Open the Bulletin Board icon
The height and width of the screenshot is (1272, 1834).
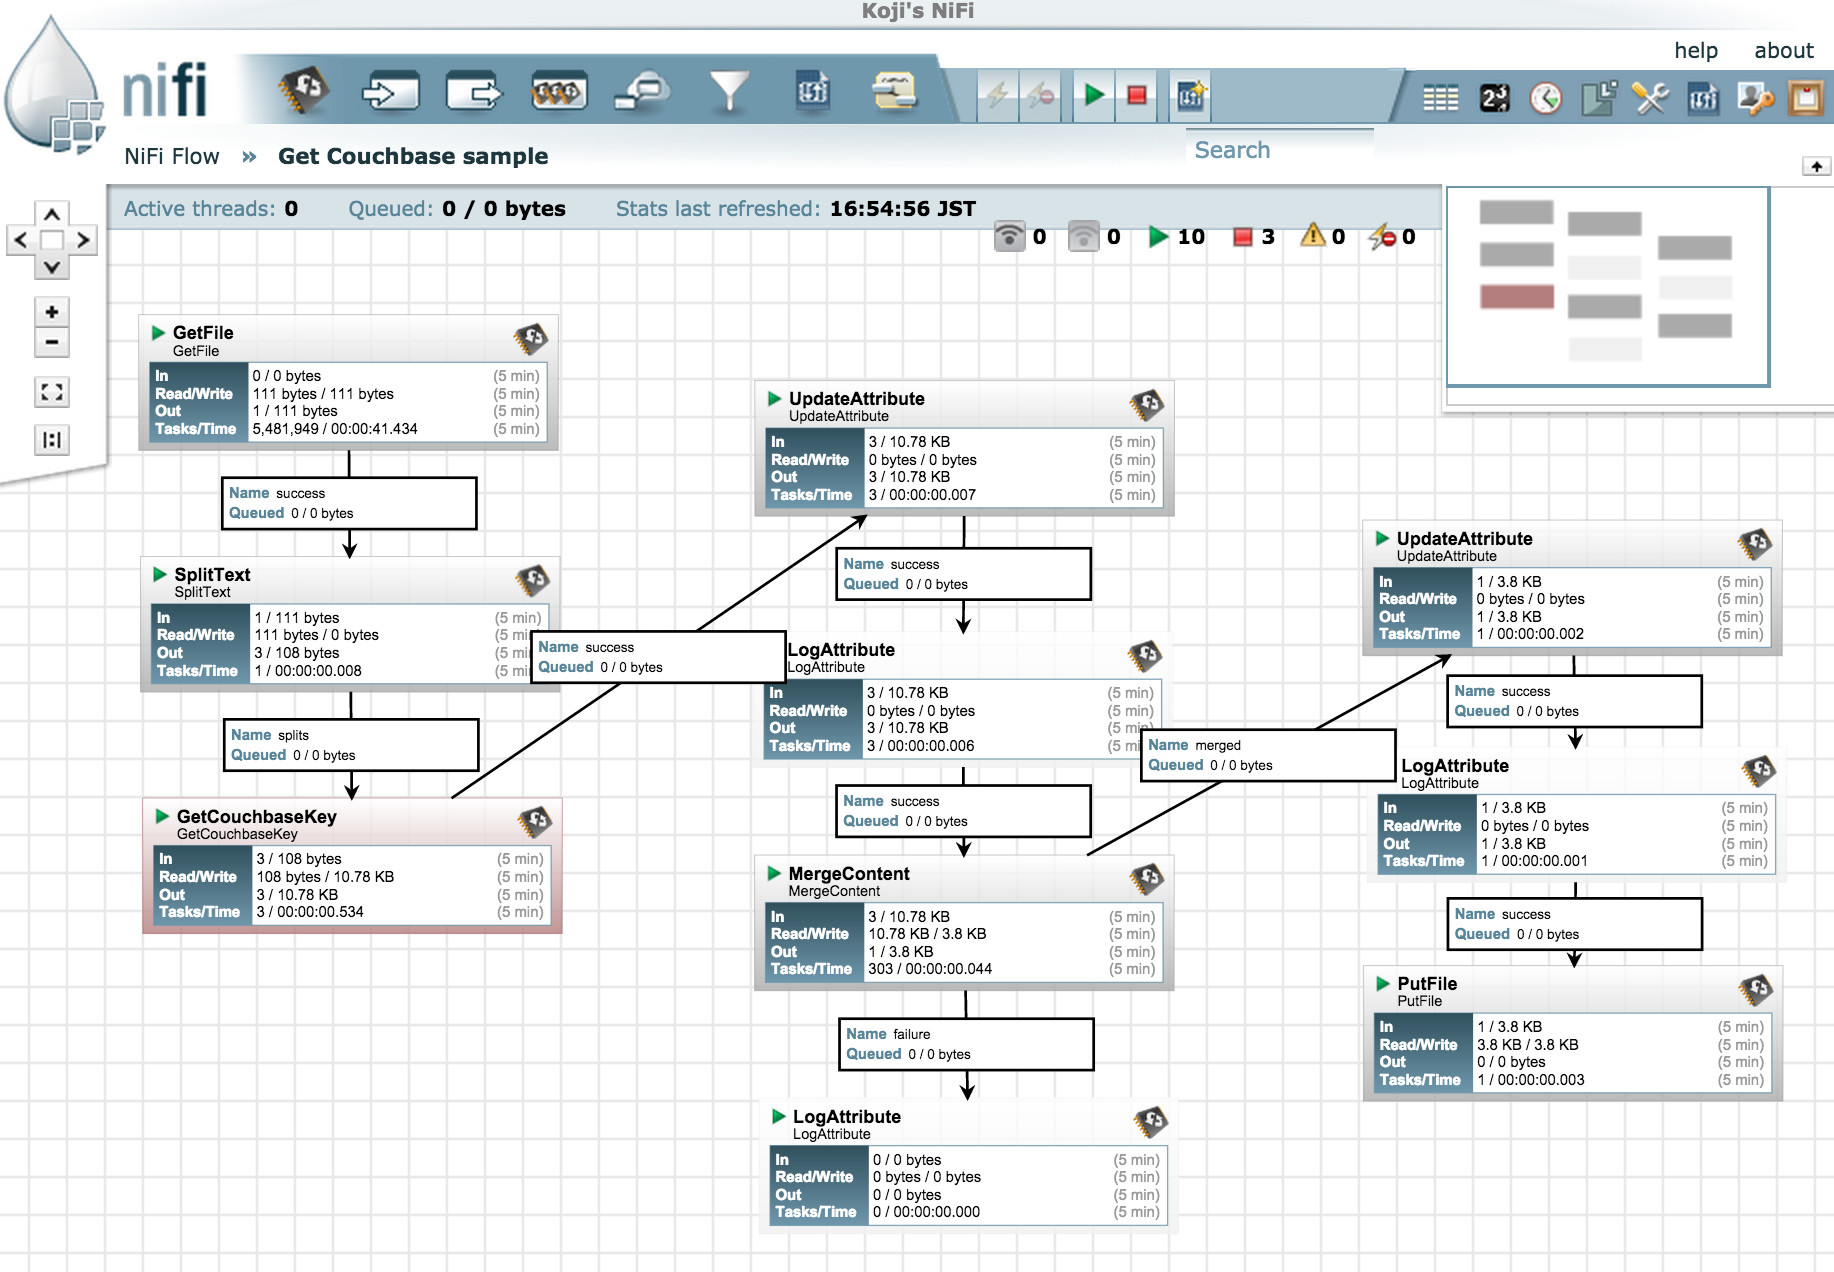point(1806,98)
